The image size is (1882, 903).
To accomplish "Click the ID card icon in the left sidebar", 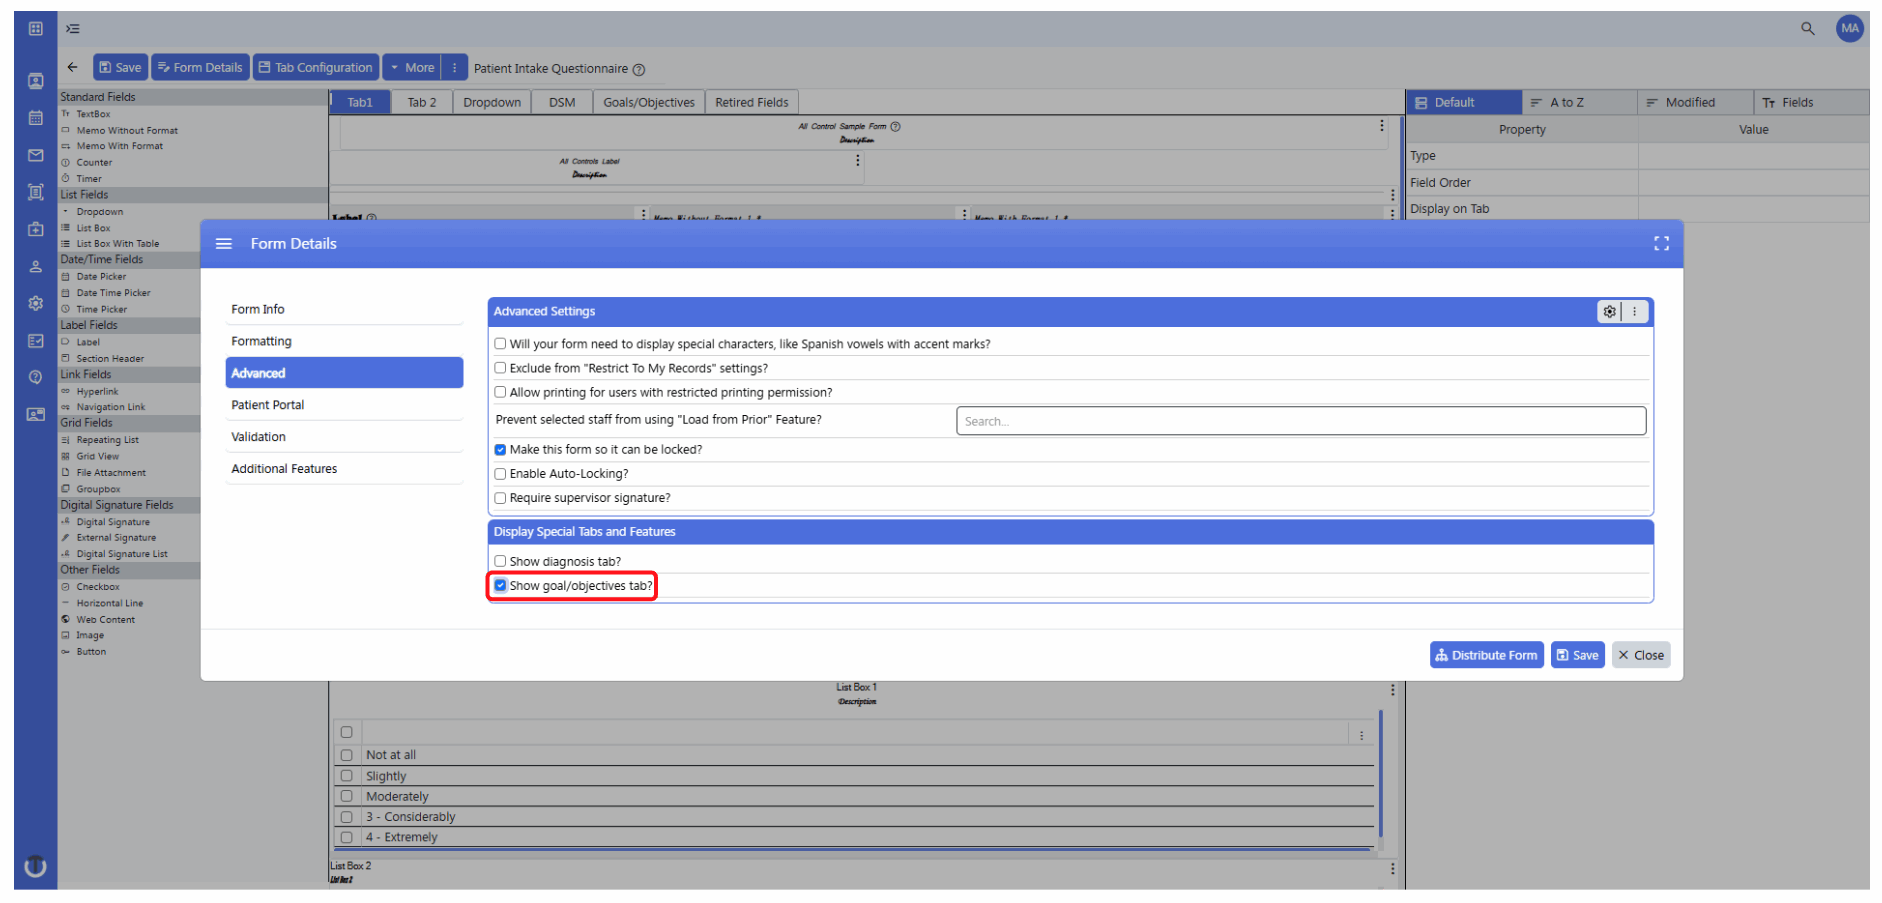I will point(36,414).
